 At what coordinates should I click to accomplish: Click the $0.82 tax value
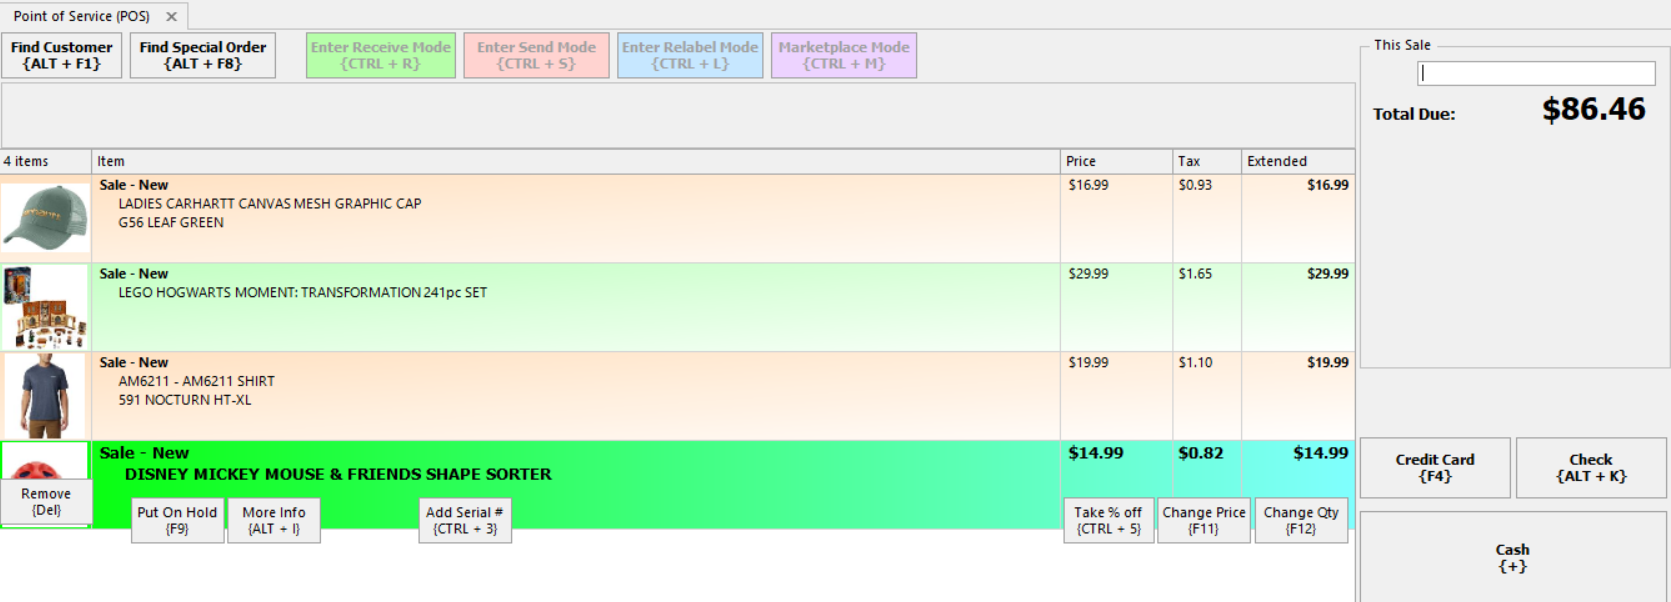(x=1201, y=453)
